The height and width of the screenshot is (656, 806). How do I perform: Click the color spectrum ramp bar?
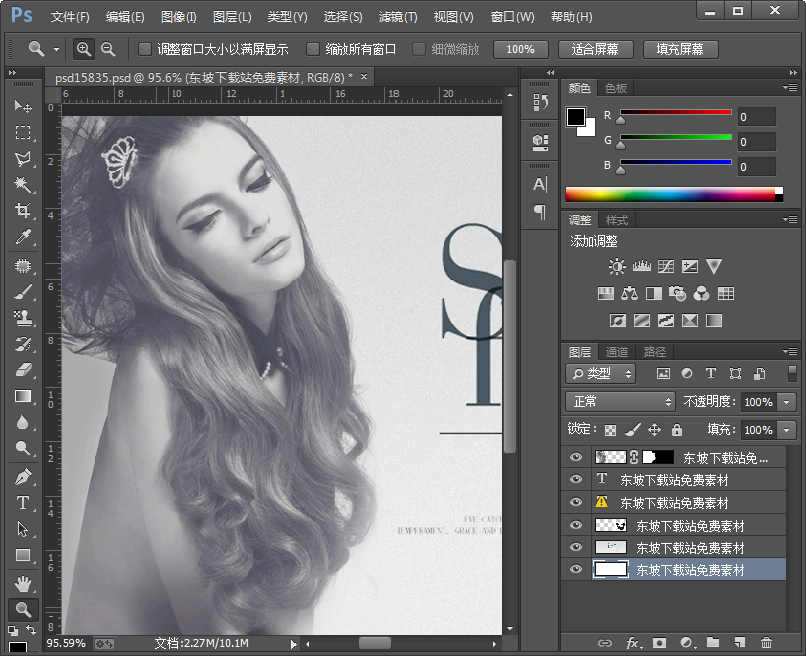[x=670, y=195]
